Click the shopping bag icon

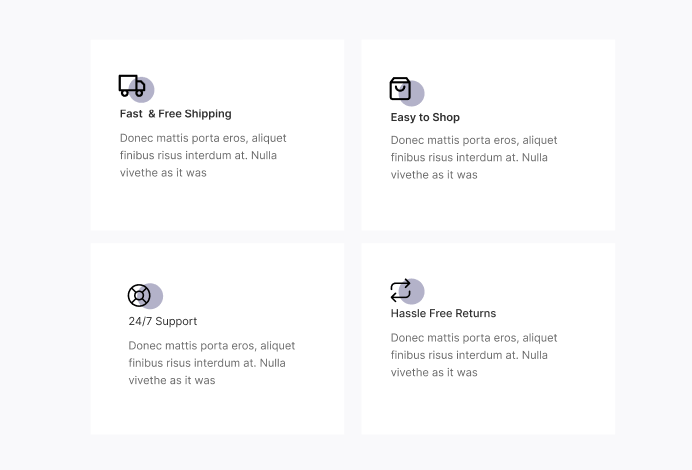(x=399, y=89)
